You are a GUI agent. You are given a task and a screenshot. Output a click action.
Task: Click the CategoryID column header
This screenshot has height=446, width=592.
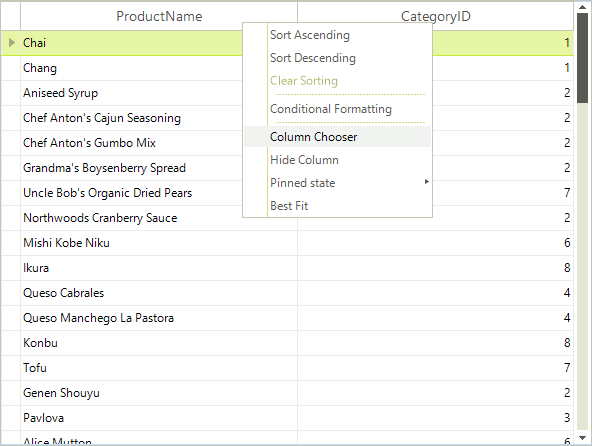click(435, 16)
